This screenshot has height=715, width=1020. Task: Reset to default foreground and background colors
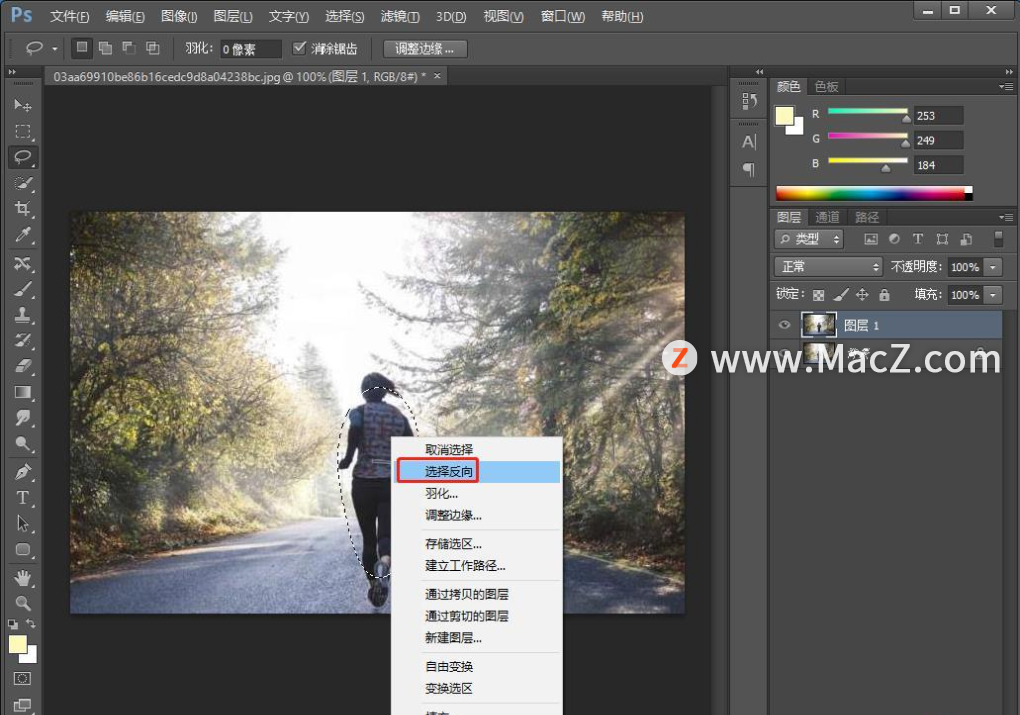click(x=13, y=625)
